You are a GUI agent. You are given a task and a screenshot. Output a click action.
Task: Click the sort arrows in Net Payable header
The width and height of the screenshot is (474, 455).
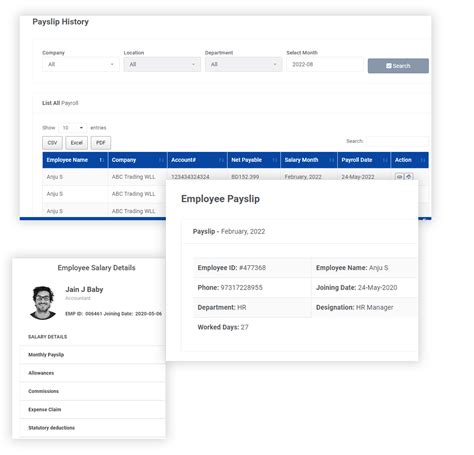coord(275,160)
